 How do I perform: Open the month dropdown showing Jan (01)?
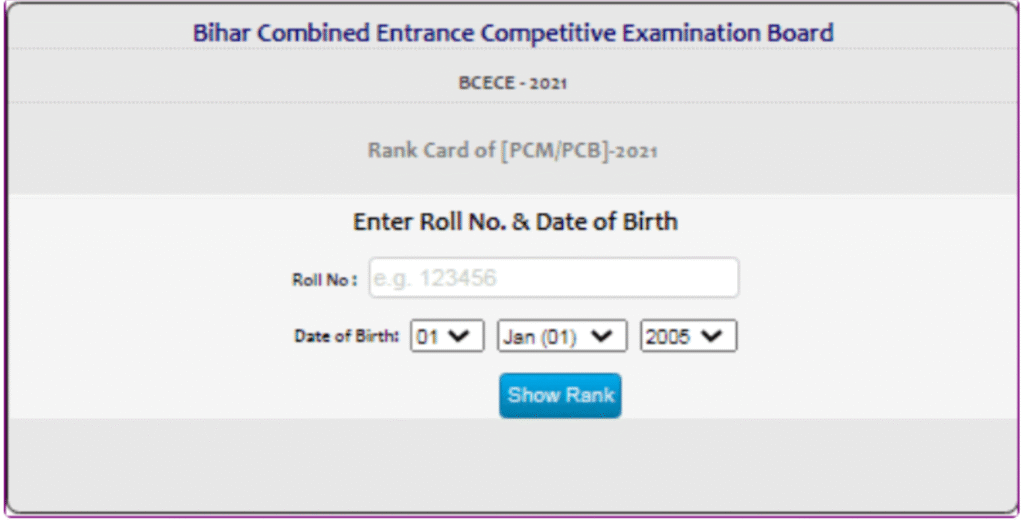point(562,336)
